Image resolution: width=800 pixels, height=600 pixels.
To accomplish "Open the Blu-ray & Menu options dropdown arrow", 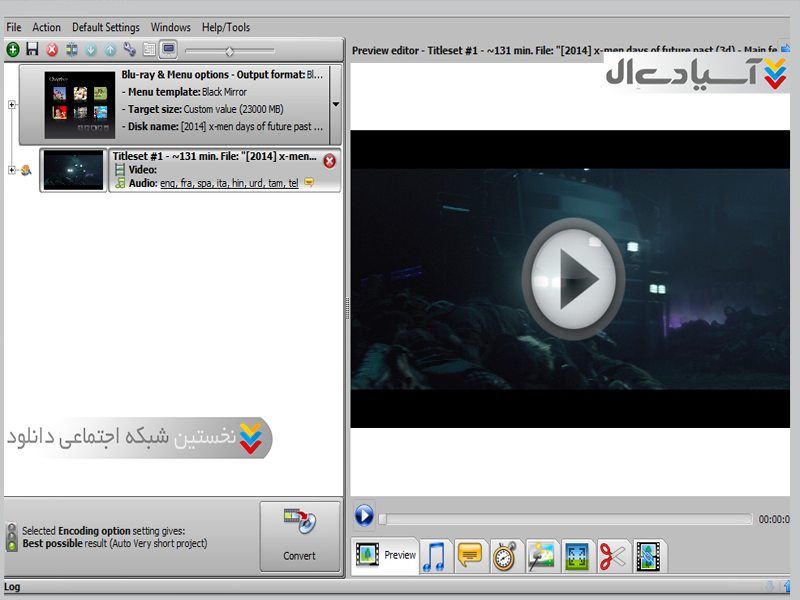I will tap(335, 104).
